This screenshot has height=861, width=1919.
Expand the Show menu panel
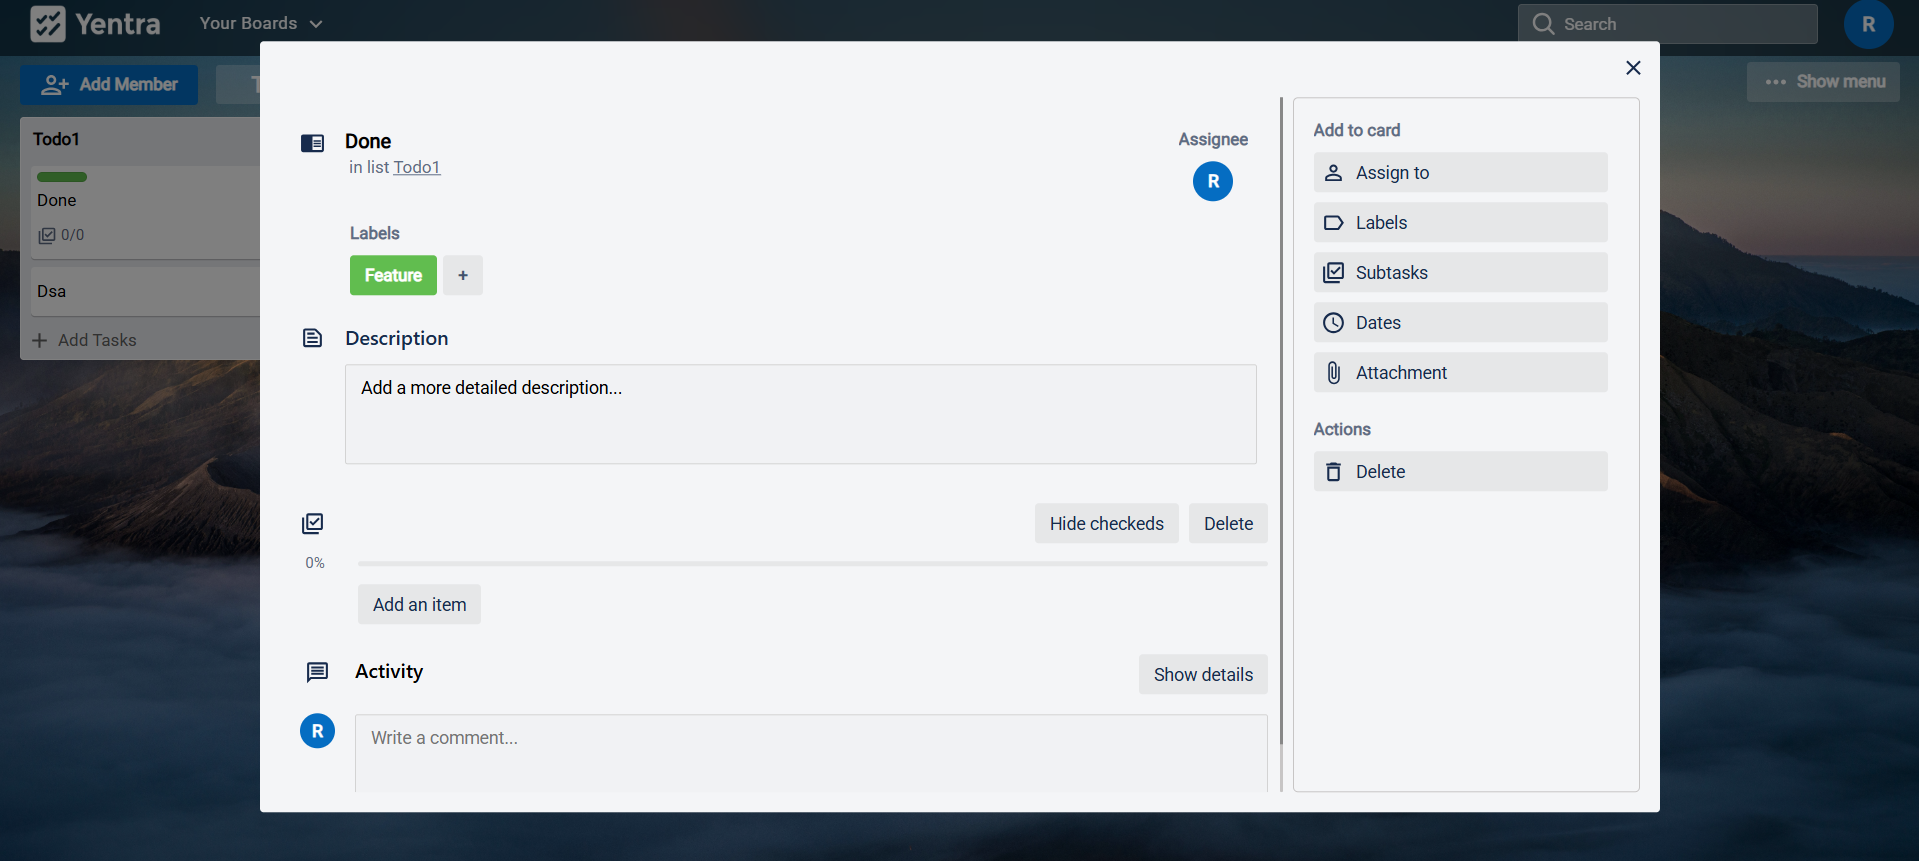click(1824, 82)
